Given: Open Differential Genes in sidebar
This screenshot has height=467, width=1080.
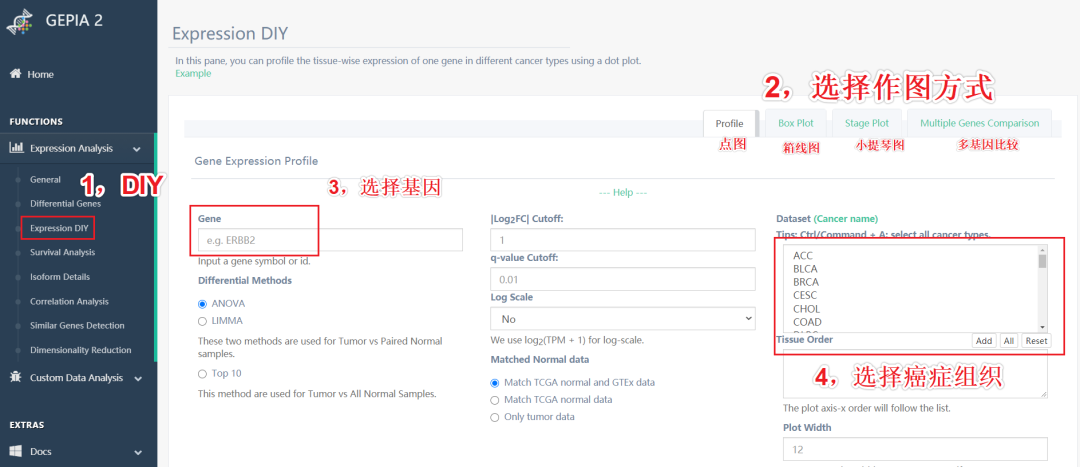Looking at the screenshot, I should 65,204.
